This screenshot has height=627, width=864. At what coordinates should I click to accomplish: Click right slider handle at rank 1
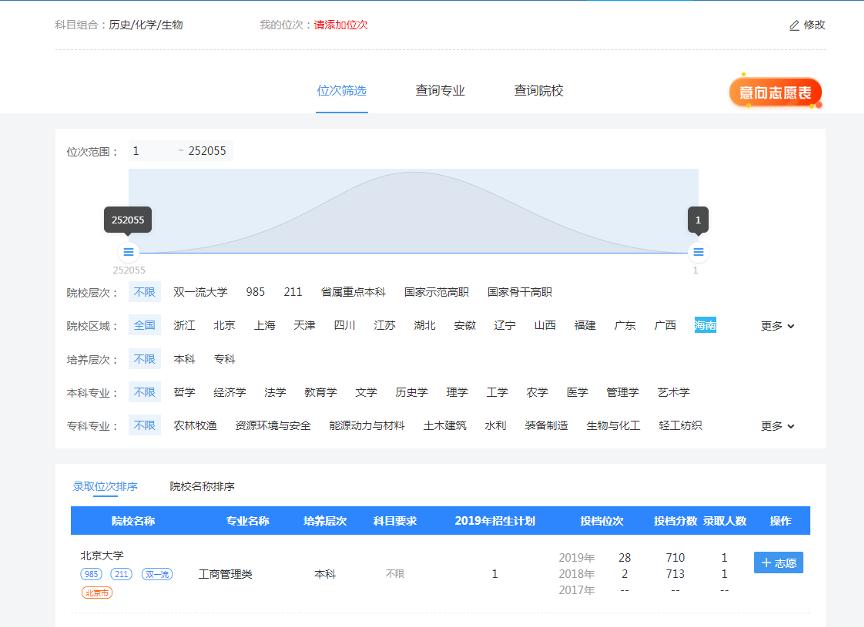tap(698, 252)
